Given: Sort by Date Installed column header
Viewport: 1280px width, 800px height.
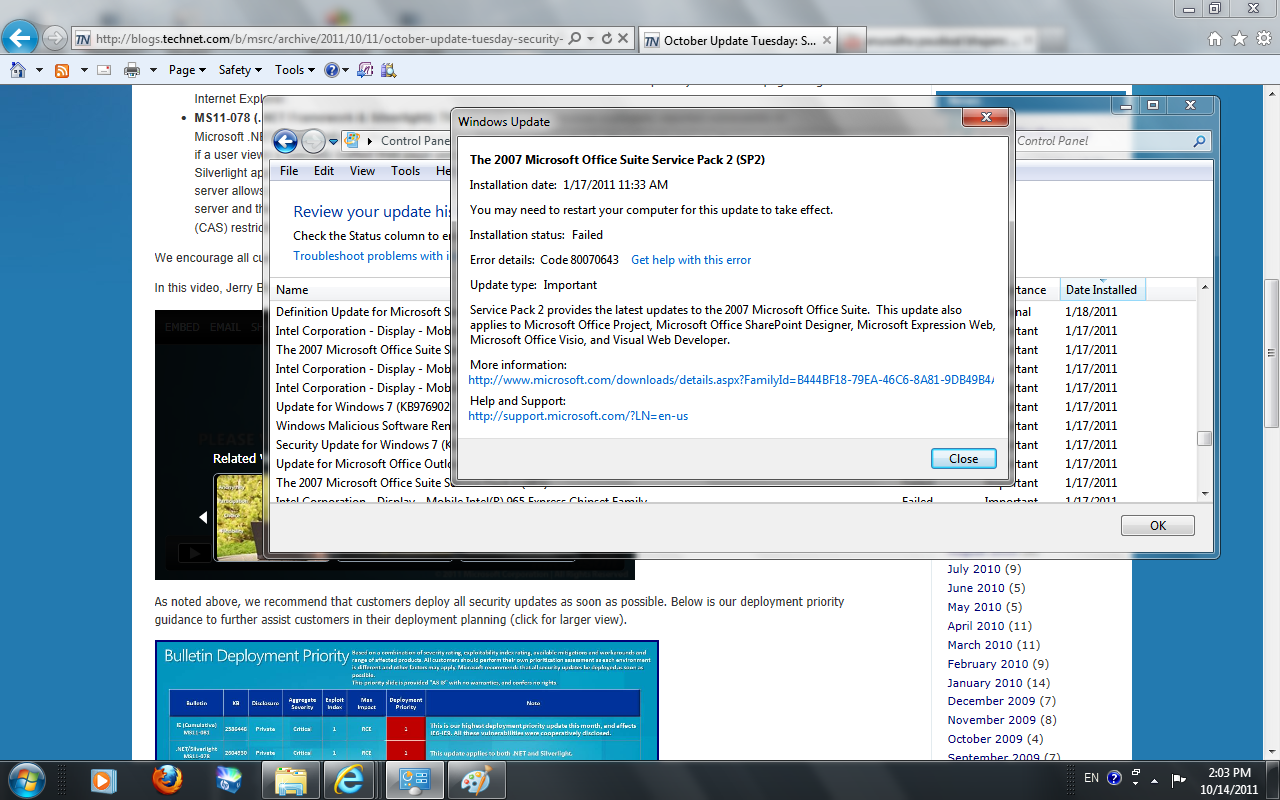Looking at the screenshot, I should [x=1101, y=290].
